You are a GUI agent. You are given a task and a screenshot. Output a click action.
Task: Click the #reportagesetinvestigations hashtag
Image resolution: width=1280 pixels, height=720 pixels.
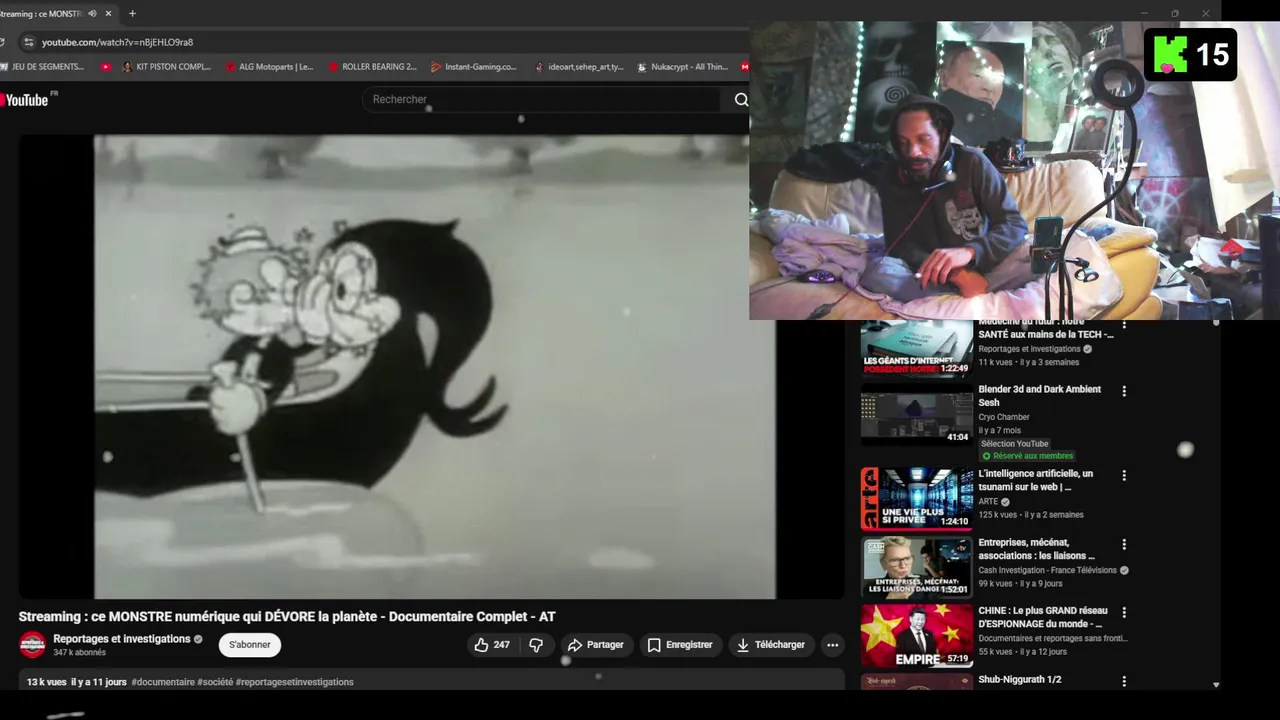pyautogui.click(x=295, y=682)
